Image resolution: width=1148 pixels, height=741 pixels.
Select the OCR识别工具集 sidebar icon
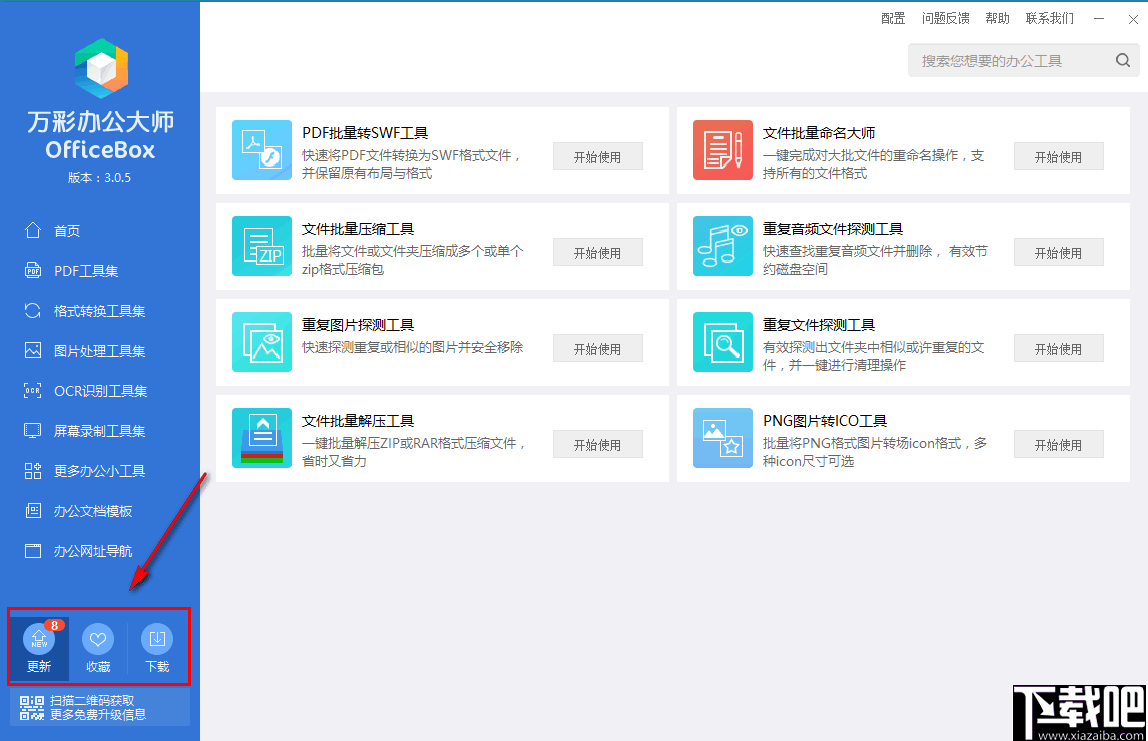[x=31, y=391]
